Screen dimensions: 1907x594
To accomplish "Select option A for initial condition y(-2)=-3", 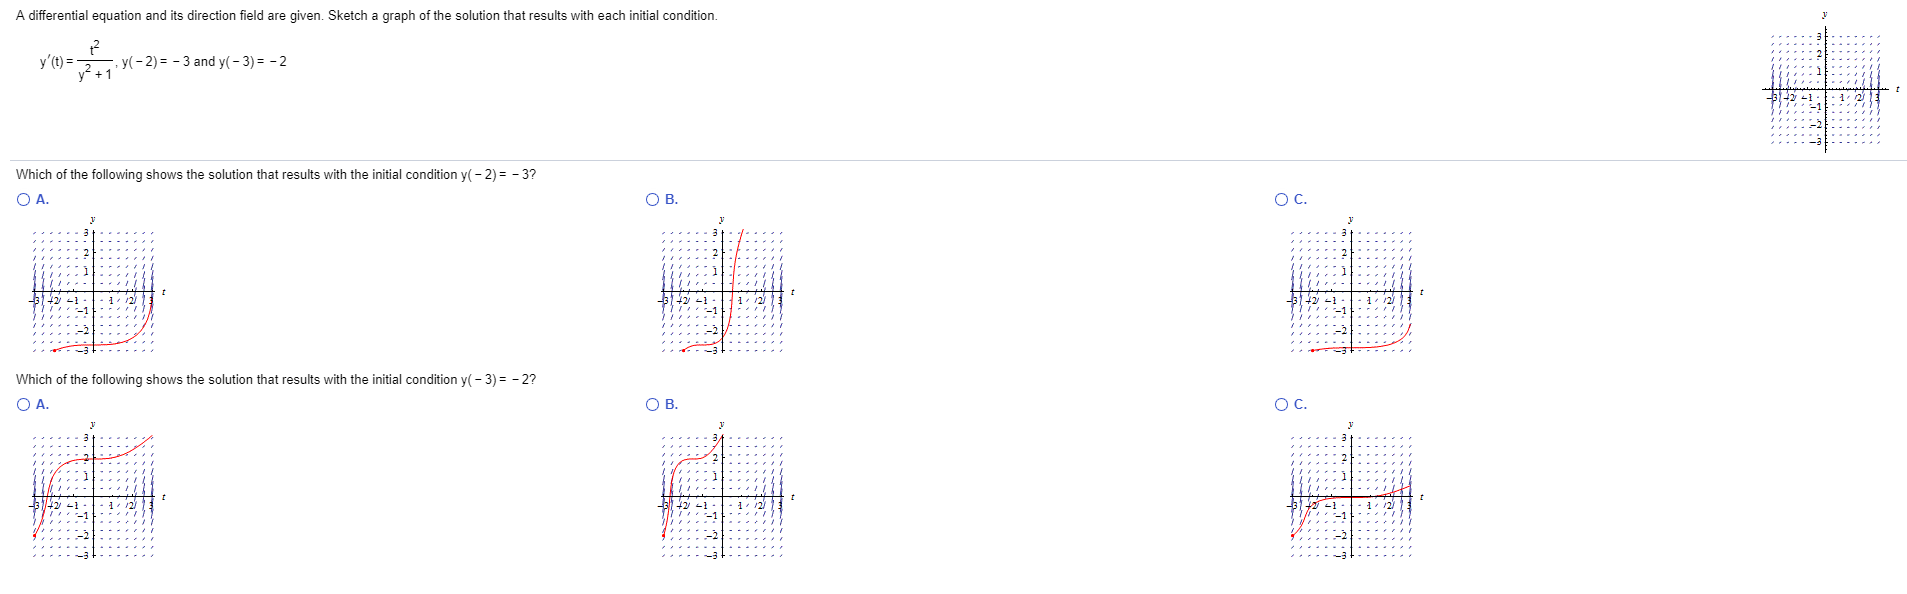I will click(x=22, y=199).
